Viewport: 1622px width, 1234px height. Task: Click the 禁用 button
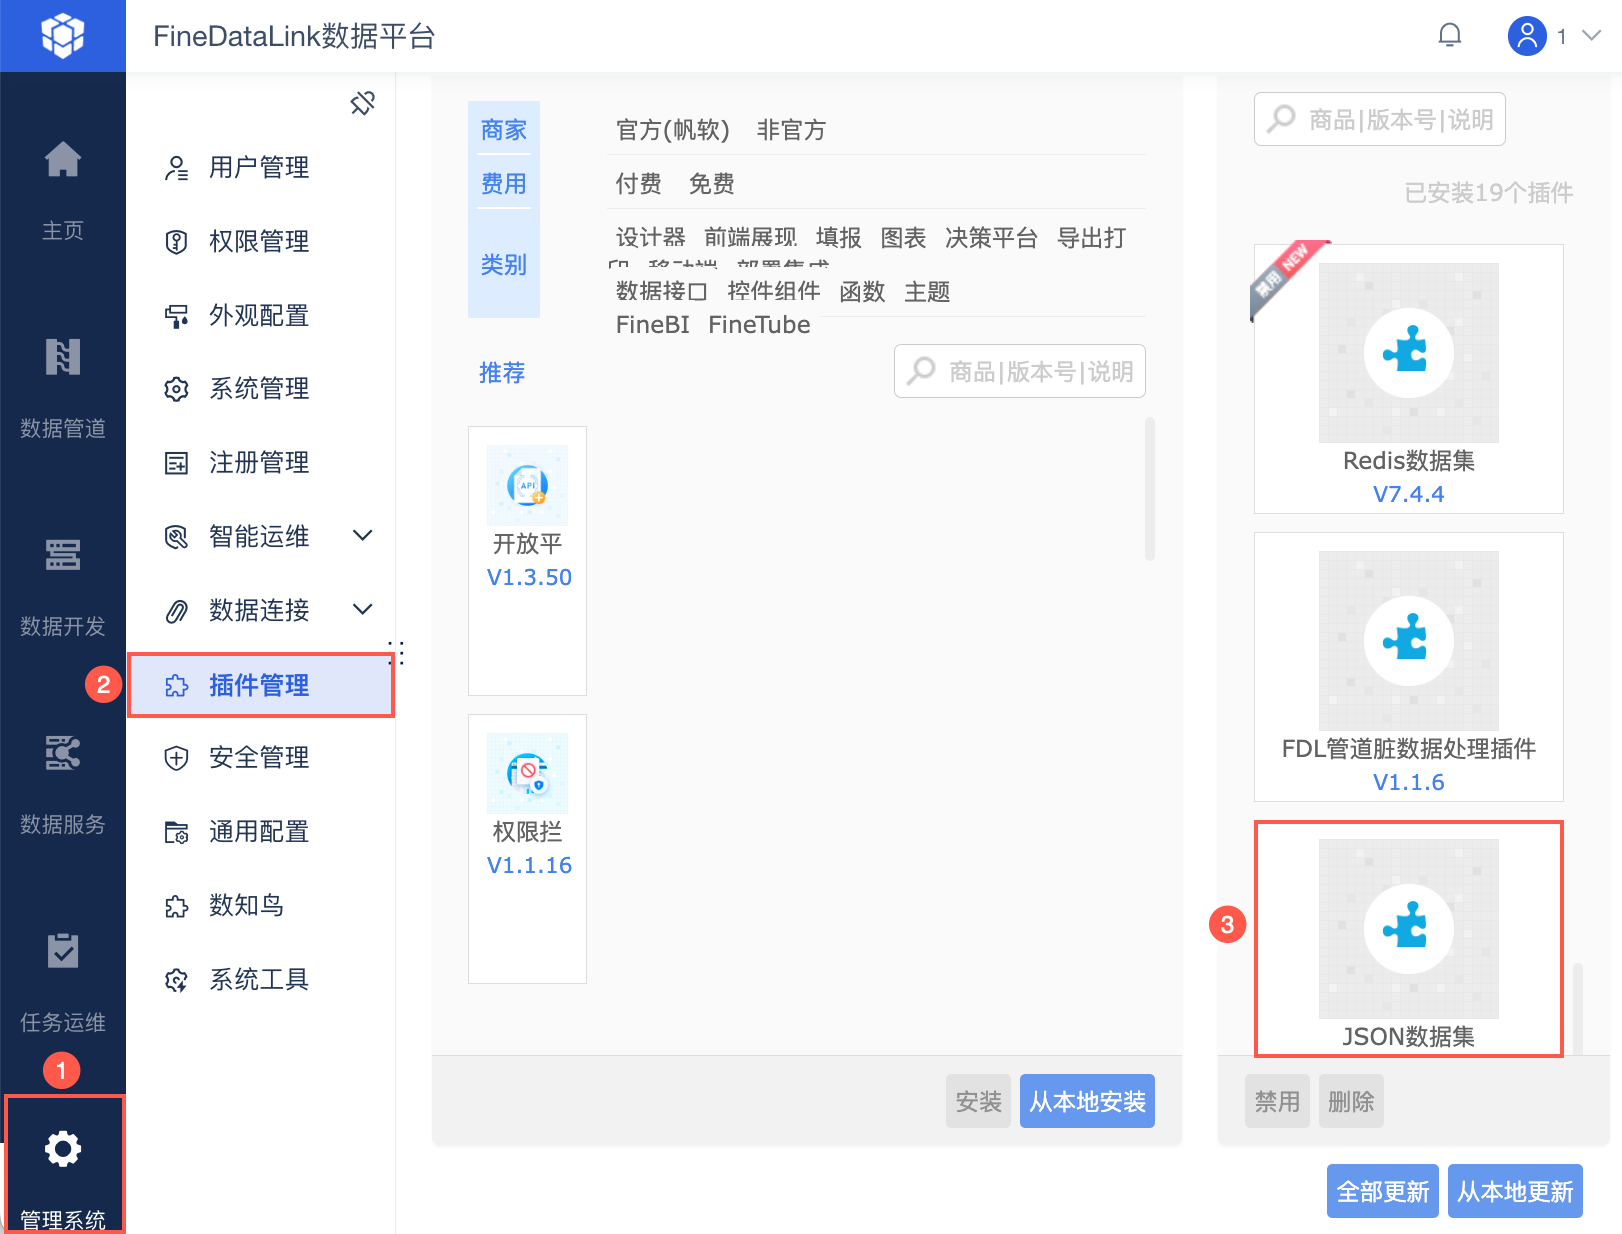(x=1277, y=1101)
